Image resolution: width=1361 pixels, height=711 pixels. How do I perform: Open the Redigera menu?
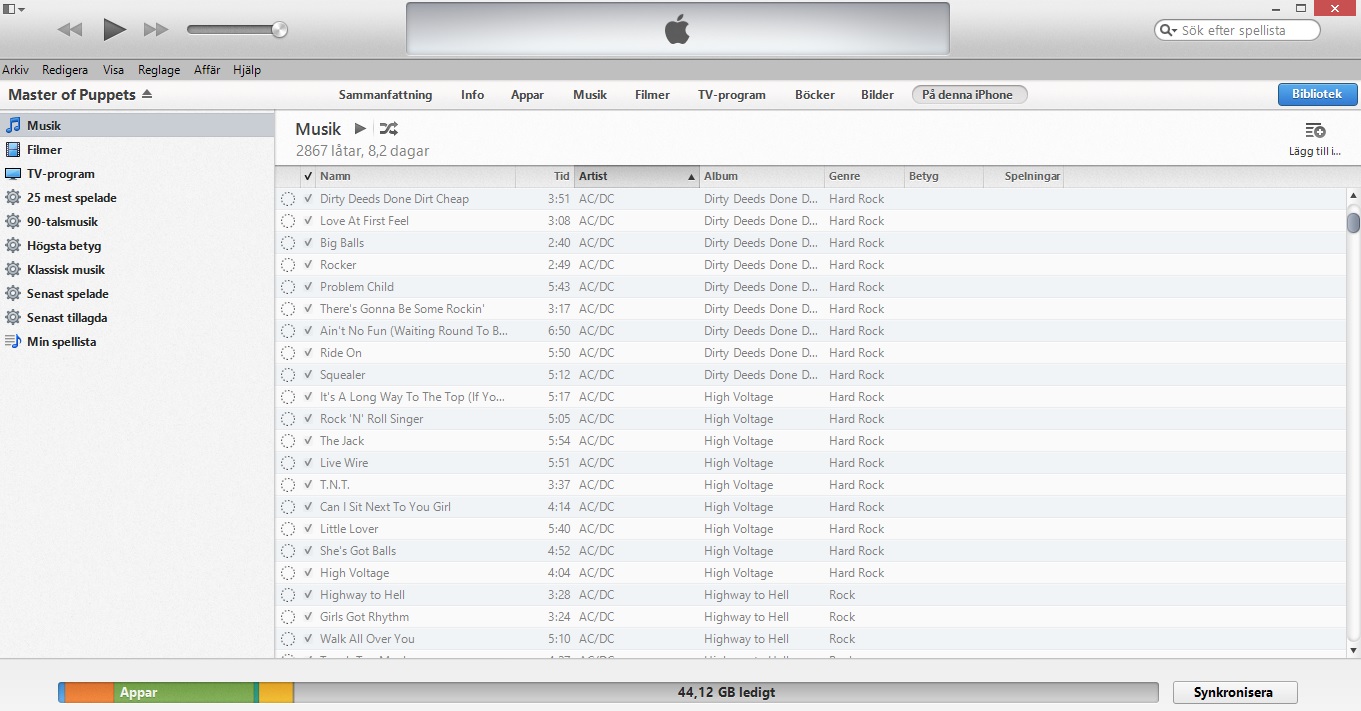(65, 70)
